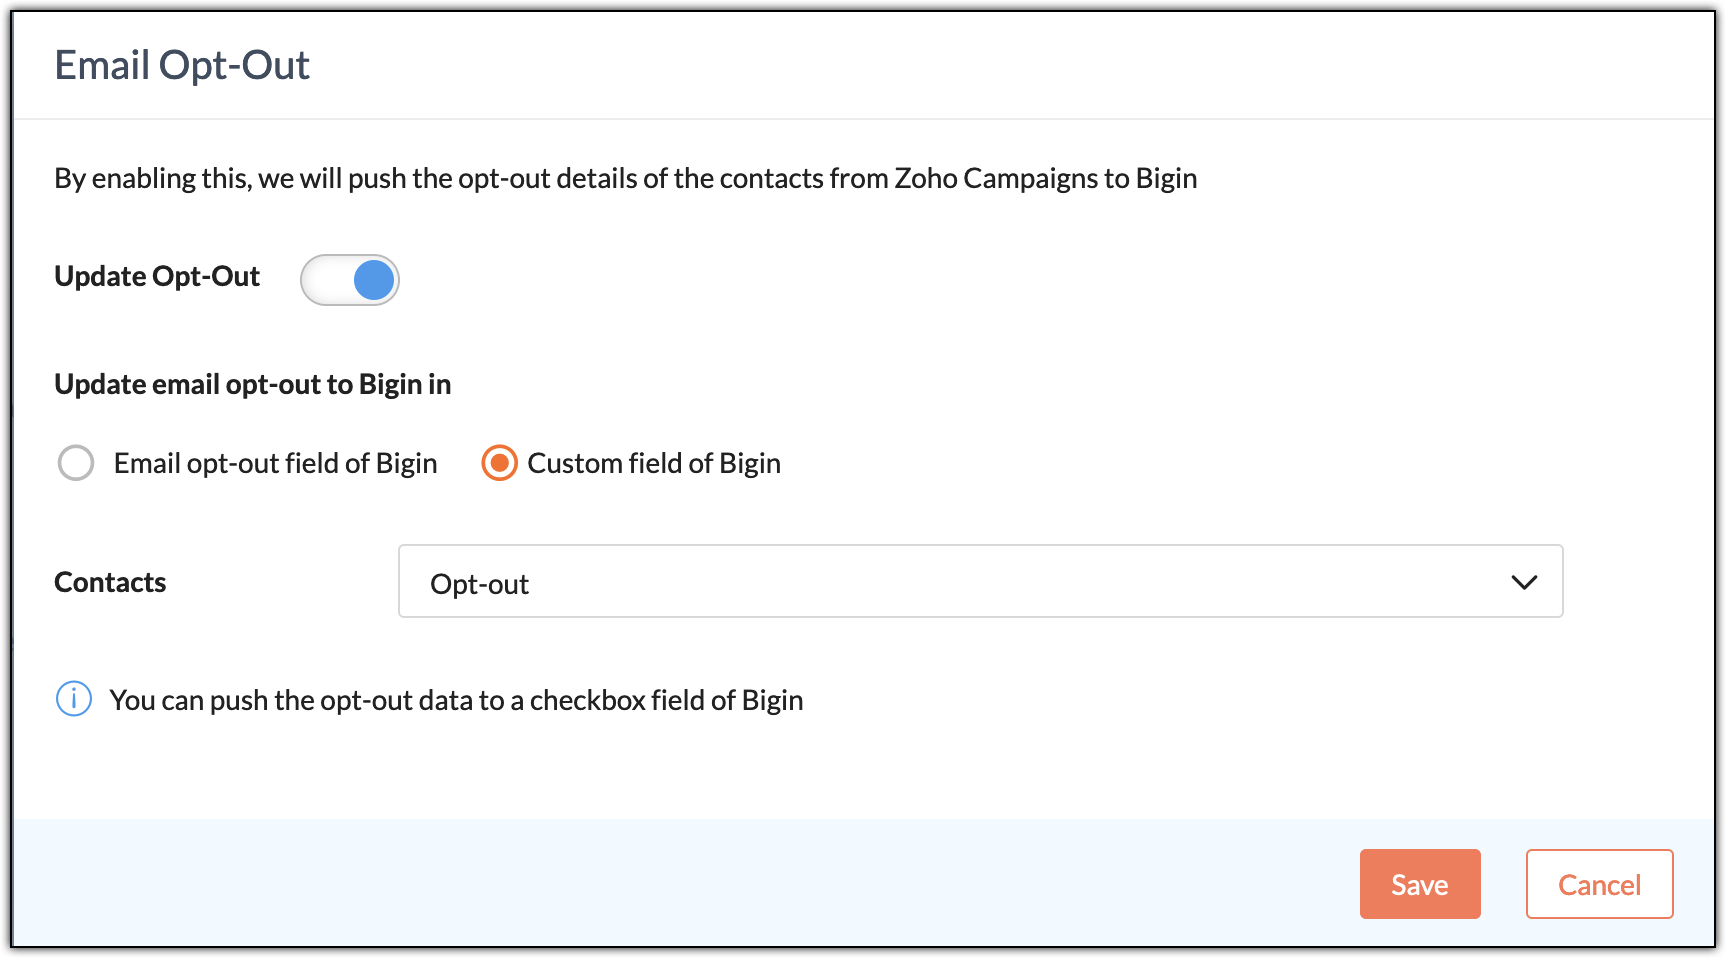The height and width of the screenshot is (958, 1726).
Task: Click 'Bigin' at the end of the hint
Action: tap(772, 700)
